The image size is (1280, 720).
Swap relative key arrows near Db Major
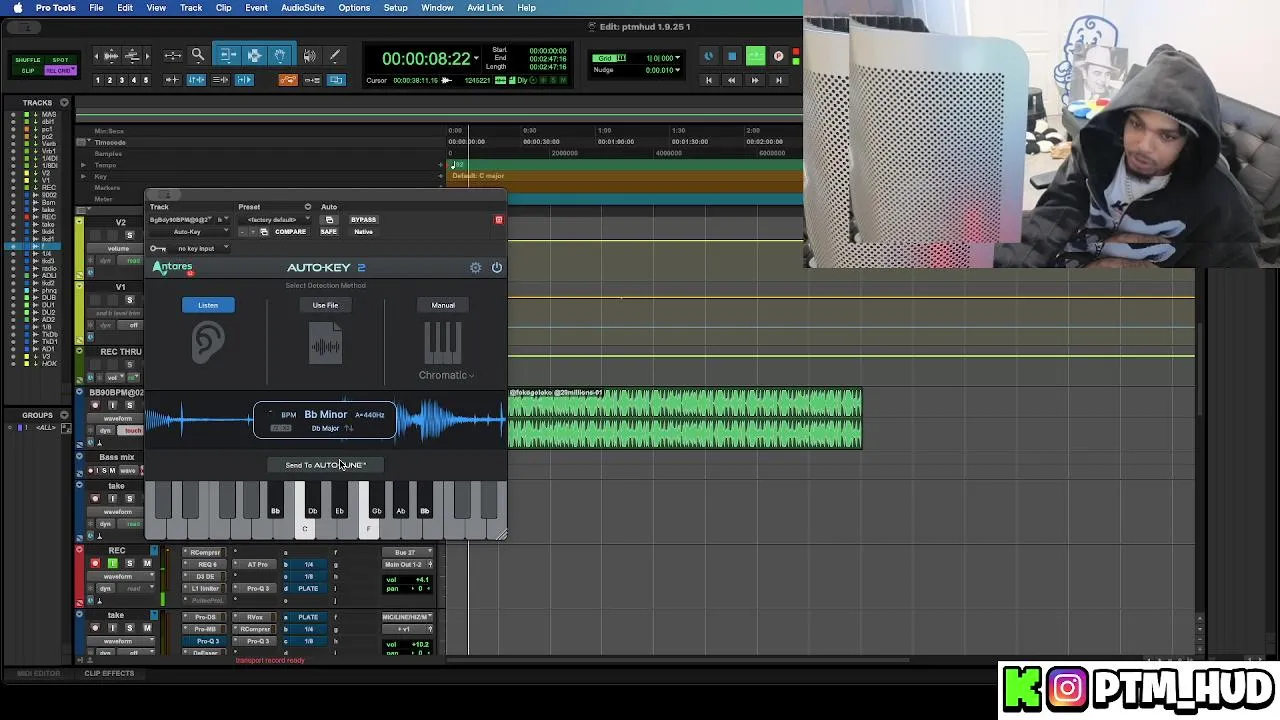[349, 428]
